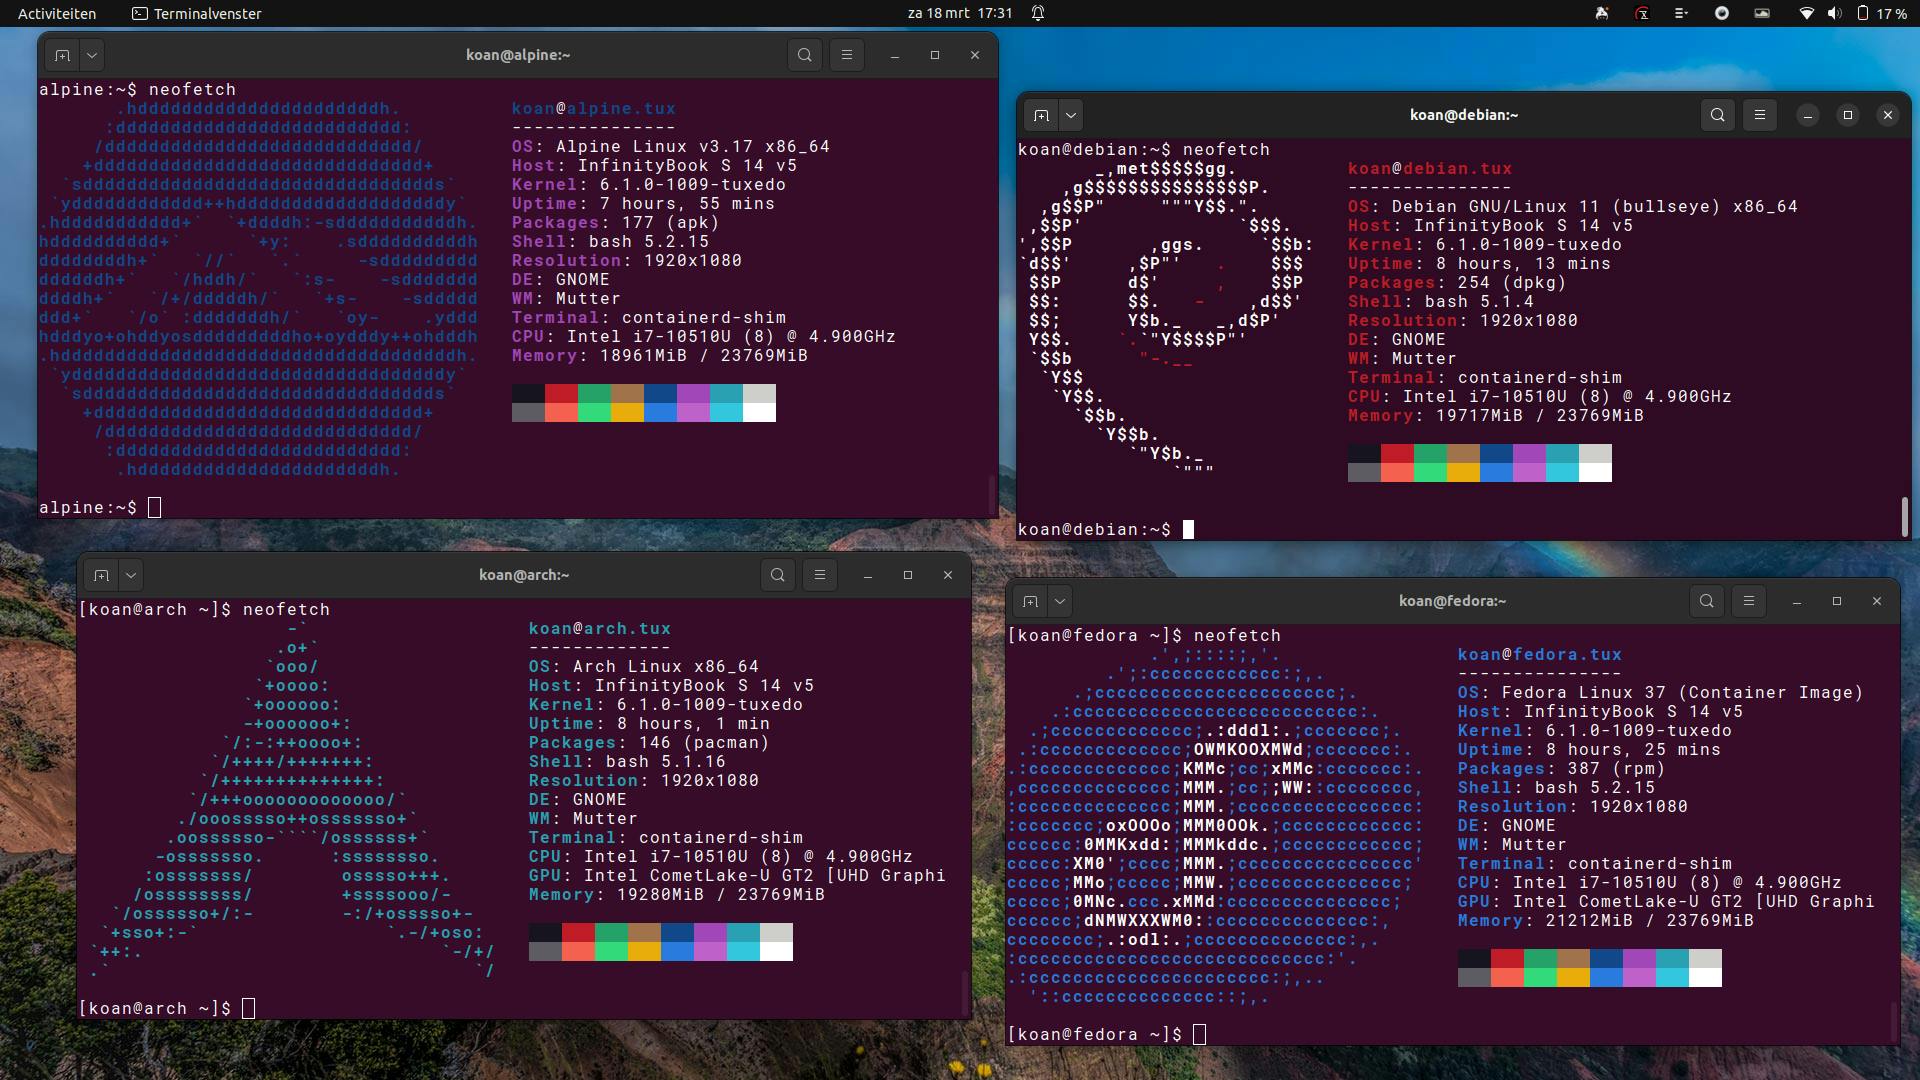Maximize the fedora terminal window
The height and width of the screenshot is (1080, 1920).
click(x=1836, y=601)
